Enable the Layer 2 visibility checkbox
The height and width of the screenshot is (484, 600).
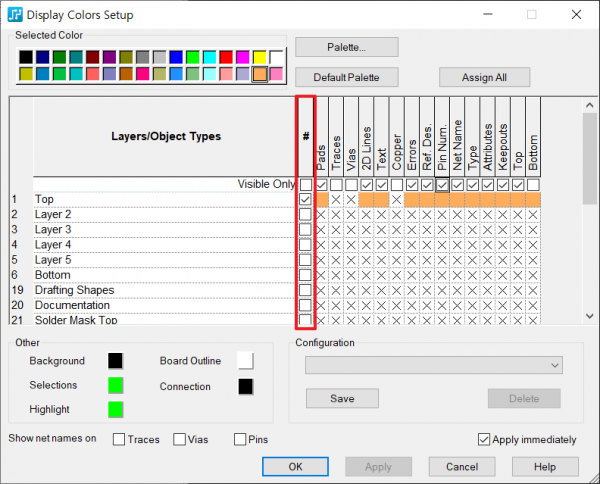click(x=305, y=215)
